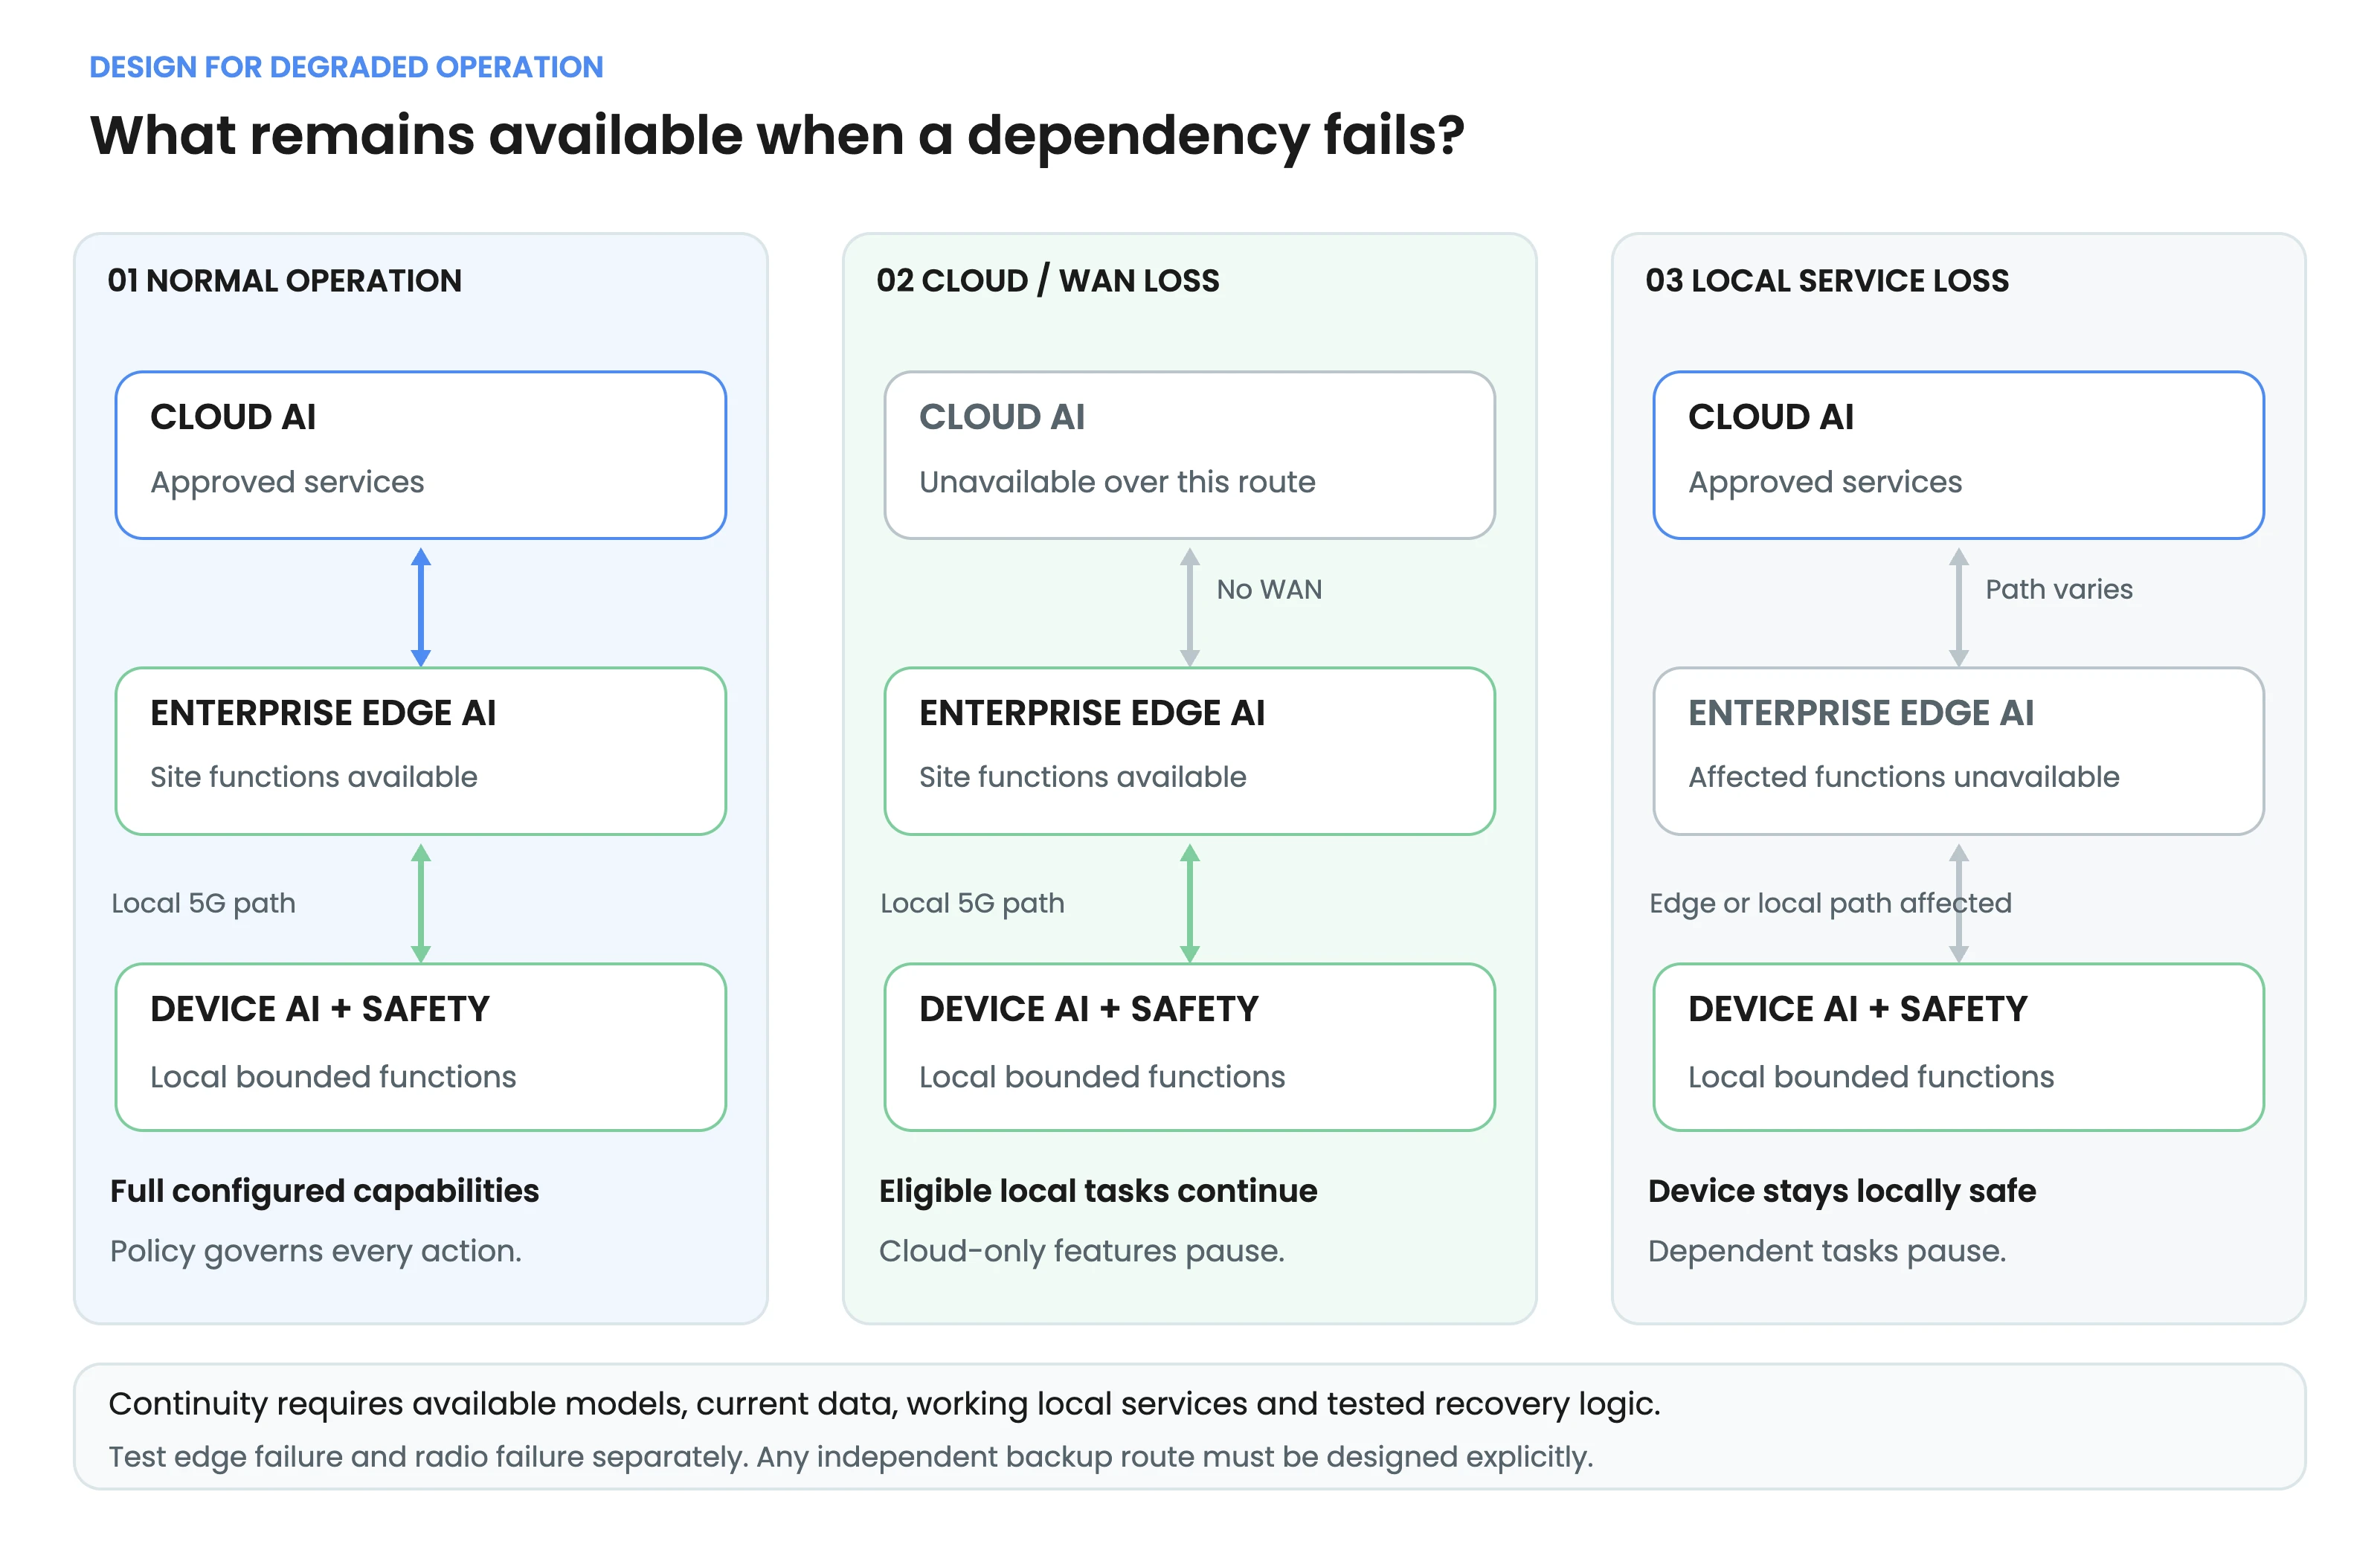Select the Device AI + Safety box in Local Service Loss
The height and width of the screenshot is (1547, 2380).
[1958, 1047]
